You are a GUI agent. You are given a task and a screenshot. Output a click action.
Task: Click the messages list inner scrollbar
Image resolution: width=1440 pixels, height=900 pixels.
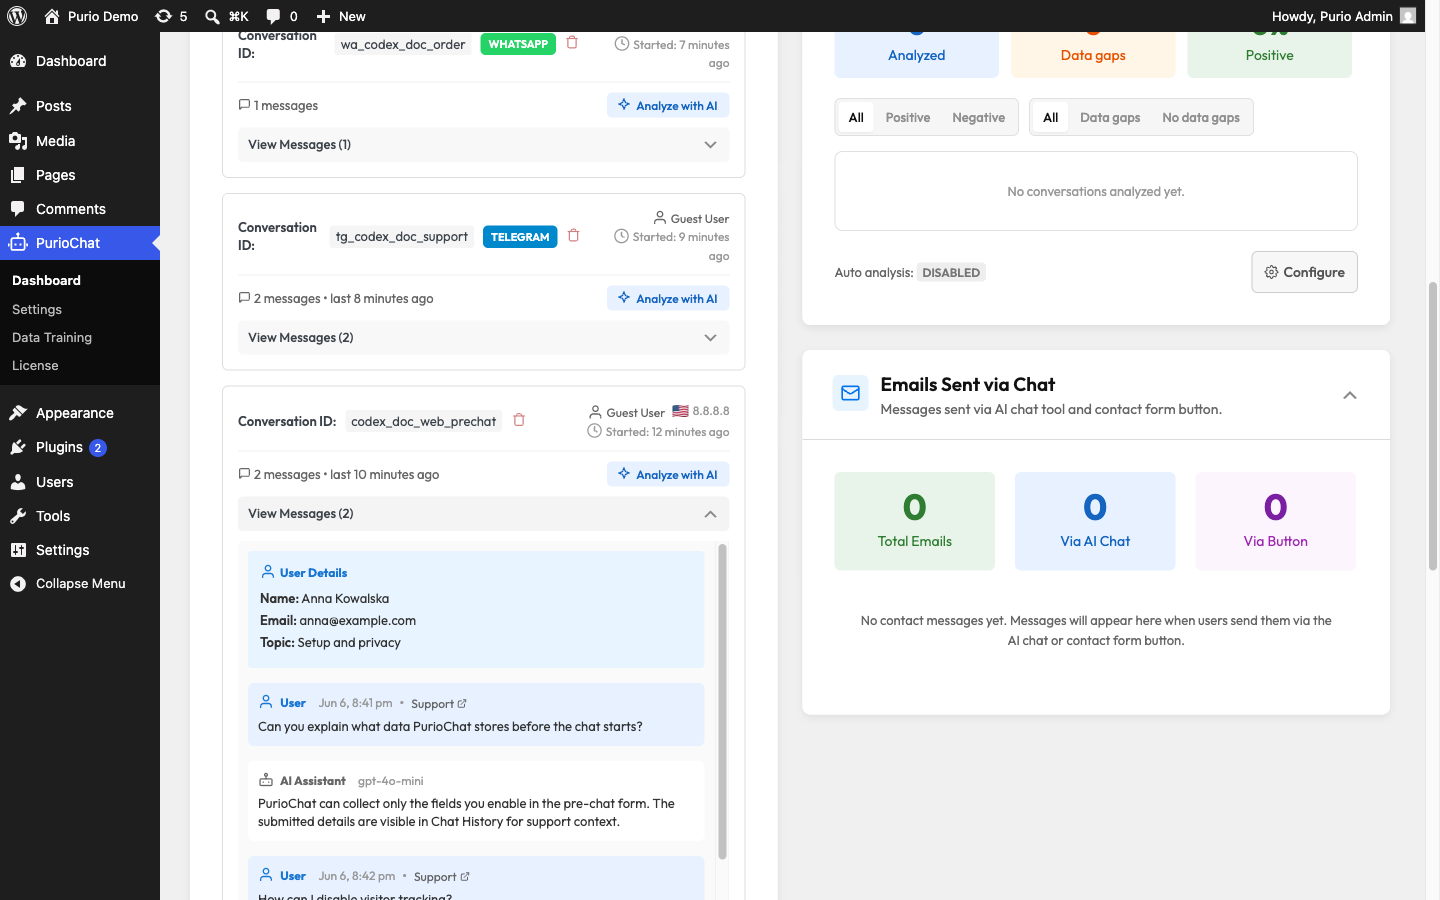pos(722,700)
